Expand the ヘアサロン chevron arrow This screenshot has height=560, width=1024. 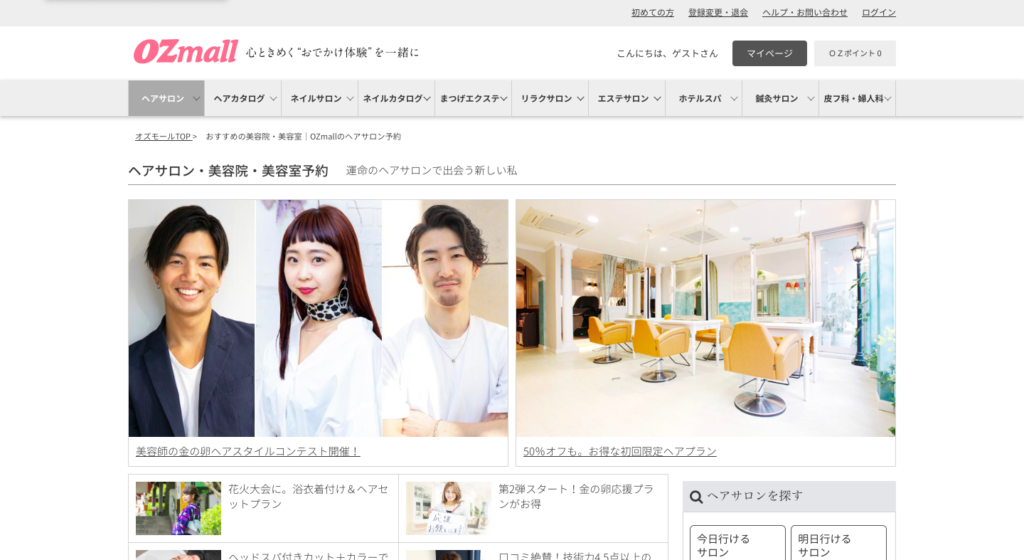[x=196, y=99]
